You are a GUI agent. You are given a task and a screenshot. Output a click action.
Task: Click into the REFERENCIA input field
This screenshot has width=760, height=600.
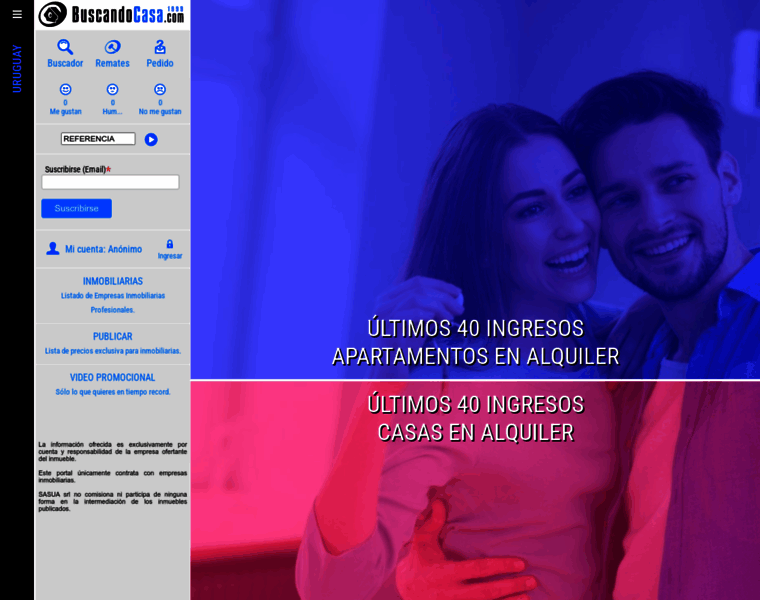pyautogui.click(x=98, y=139)
